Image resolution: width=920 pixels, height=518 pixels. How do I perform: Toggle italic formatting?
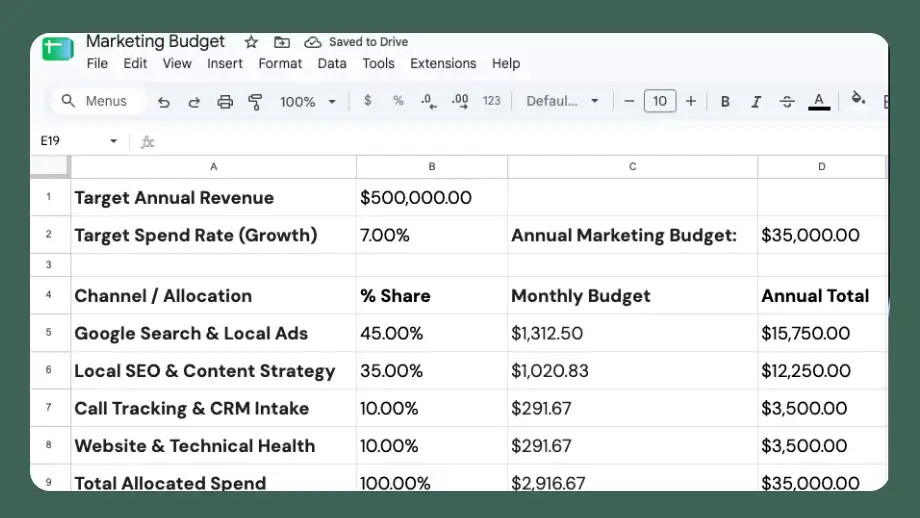(x=756, y=101)
